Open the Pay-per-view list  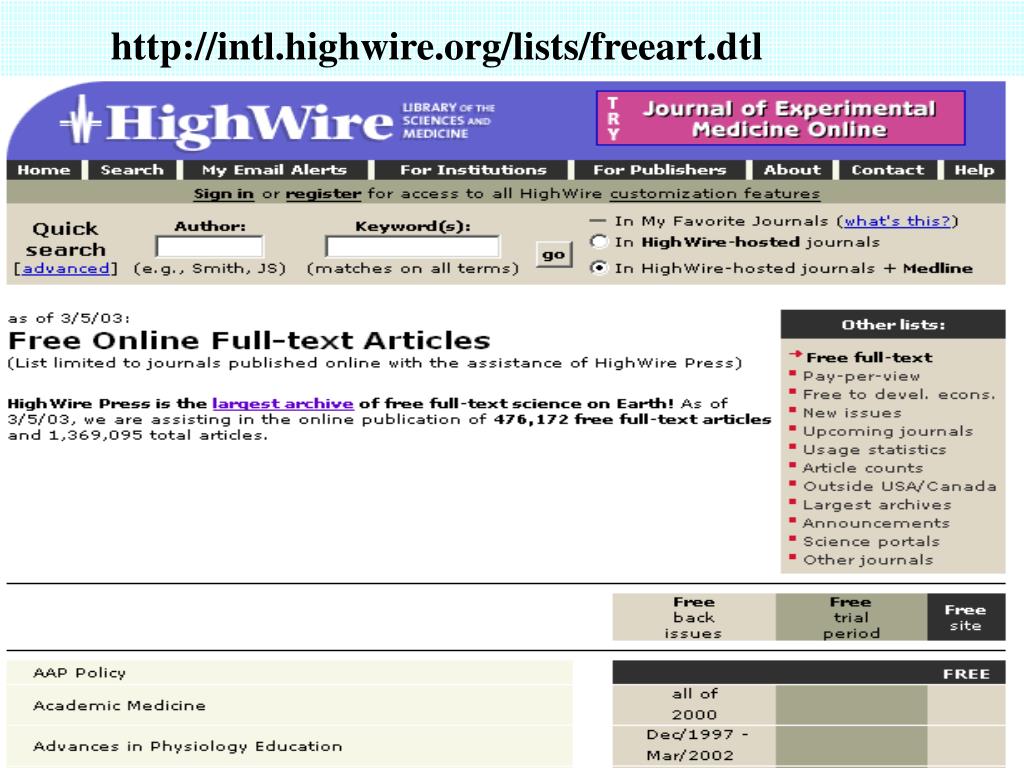[x=861, y=376]
